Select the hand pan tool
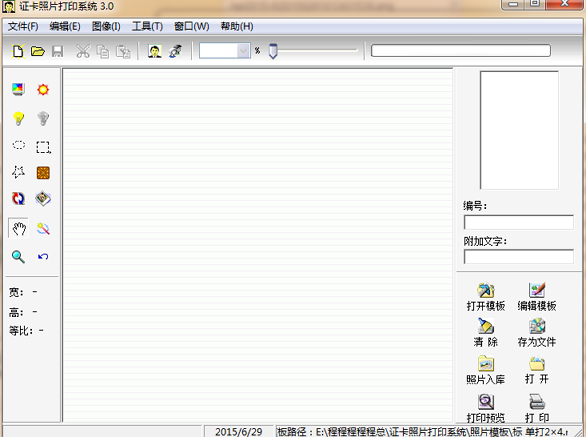 tap(18, 228)
